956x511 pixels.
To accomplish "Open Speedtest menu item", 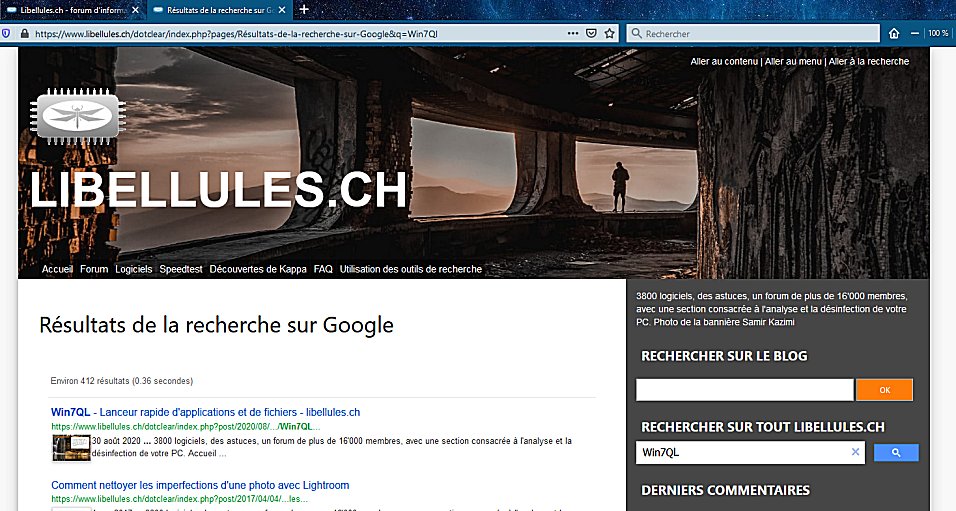I will 180,269.
